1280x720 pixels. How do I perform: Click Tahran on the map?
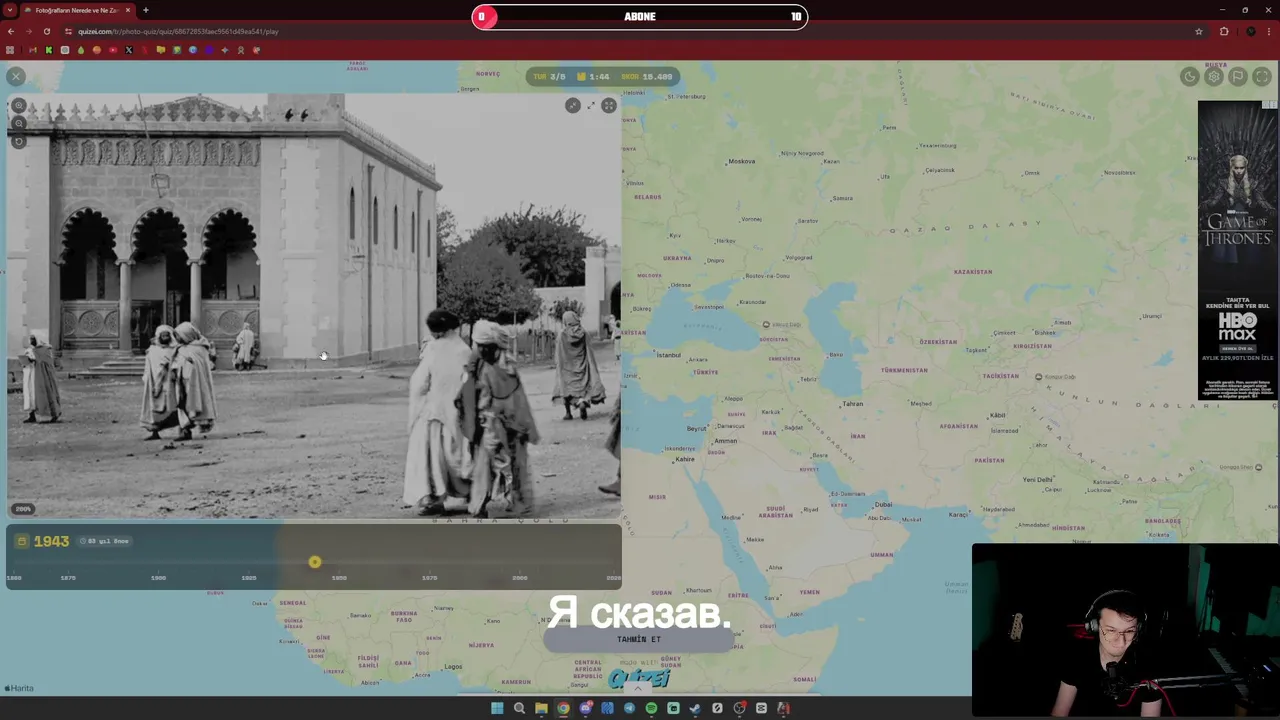click(x=852, y=404)
